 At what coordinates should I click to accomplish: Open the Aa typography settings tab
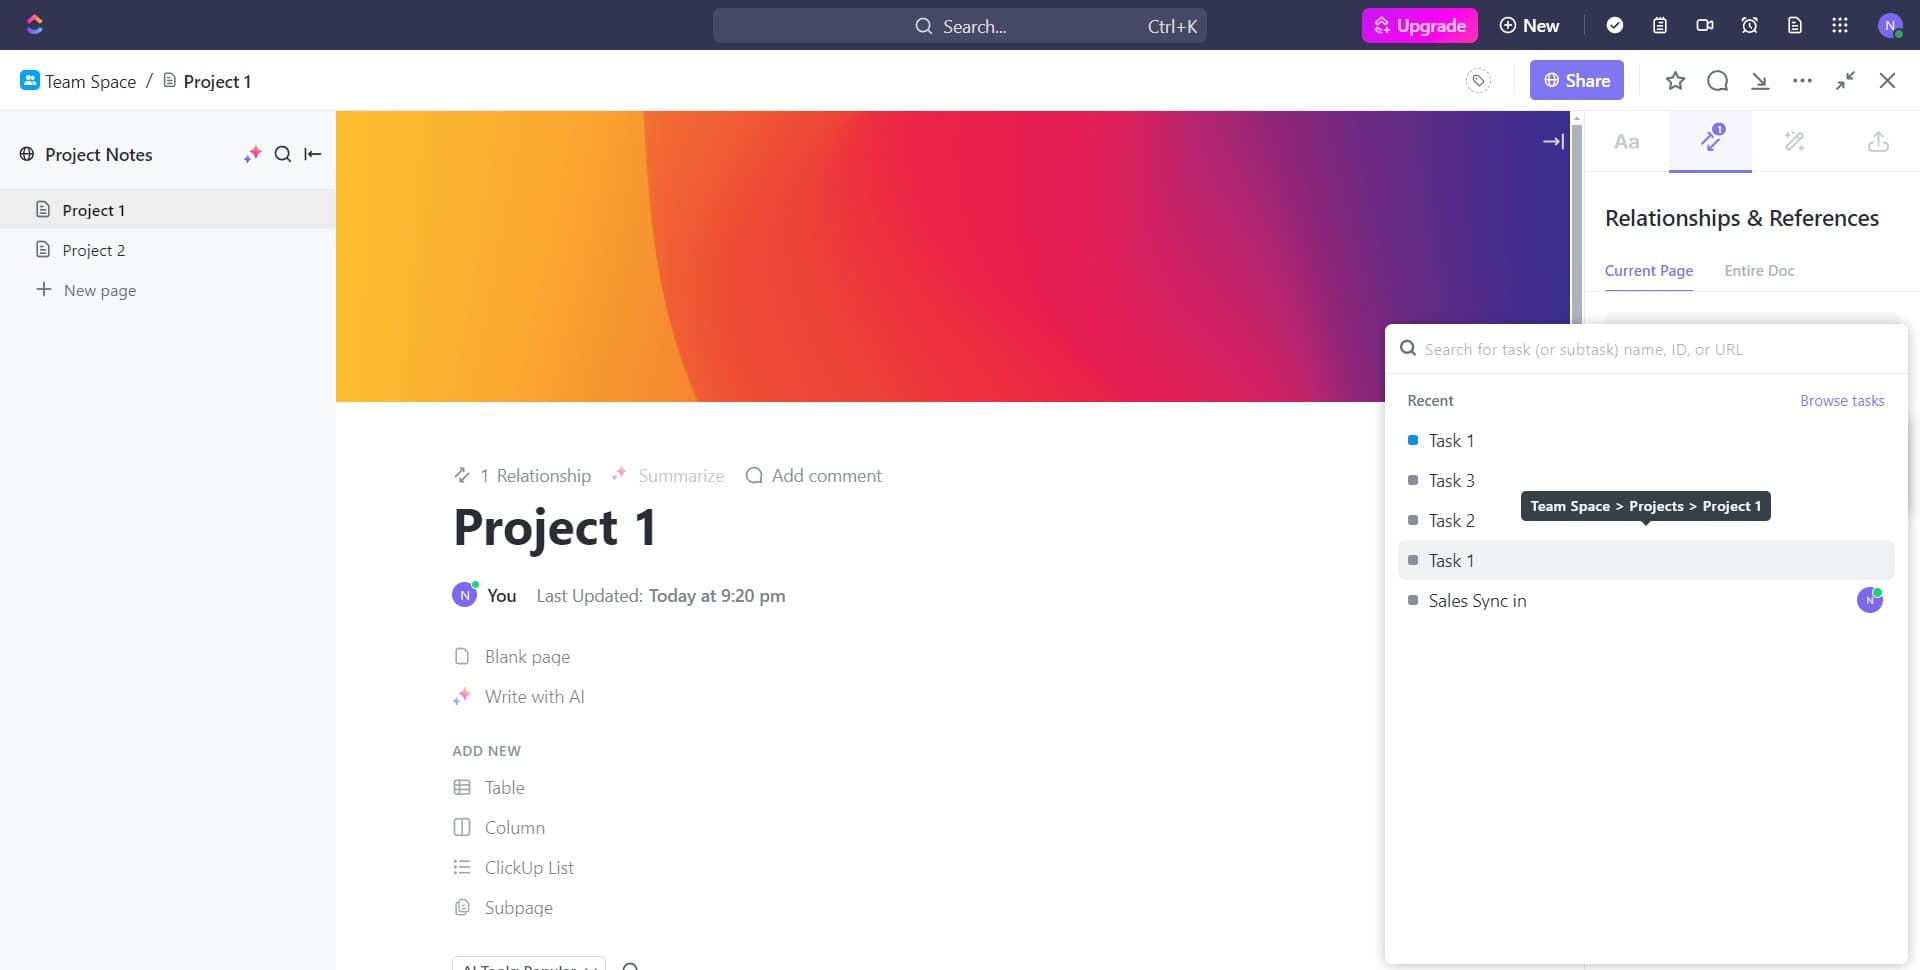1626,141
